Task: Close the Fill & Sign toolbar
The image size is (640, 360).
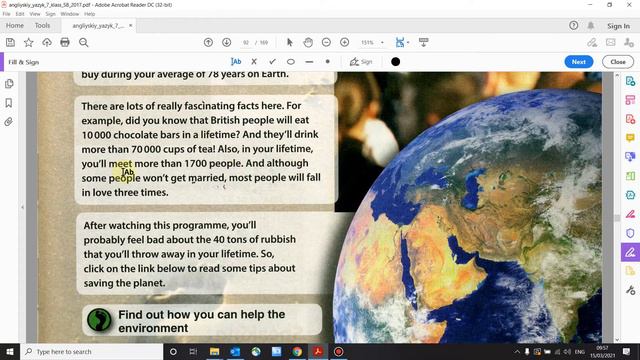Action: pyautogui.click(x=618, y=62)
